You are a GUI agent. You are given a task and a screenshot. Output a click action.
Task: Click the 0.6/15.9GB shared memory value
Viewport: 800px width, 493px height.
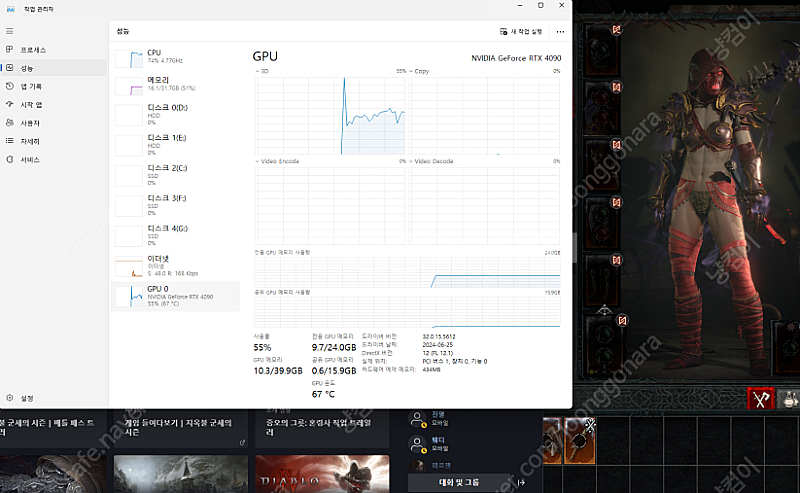coord(334,371)
